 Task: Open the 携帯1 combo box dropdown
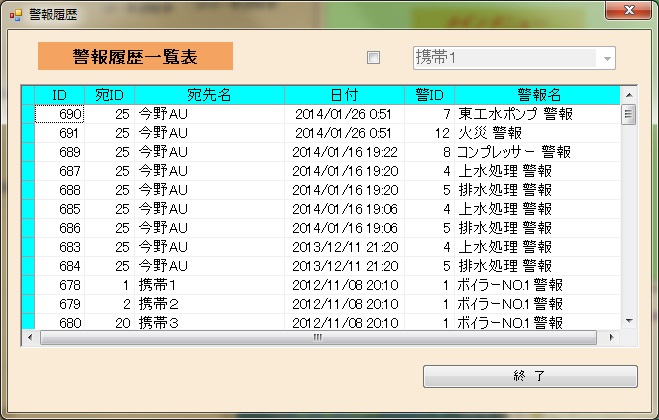pyautogui.click(x=606, y=58)
